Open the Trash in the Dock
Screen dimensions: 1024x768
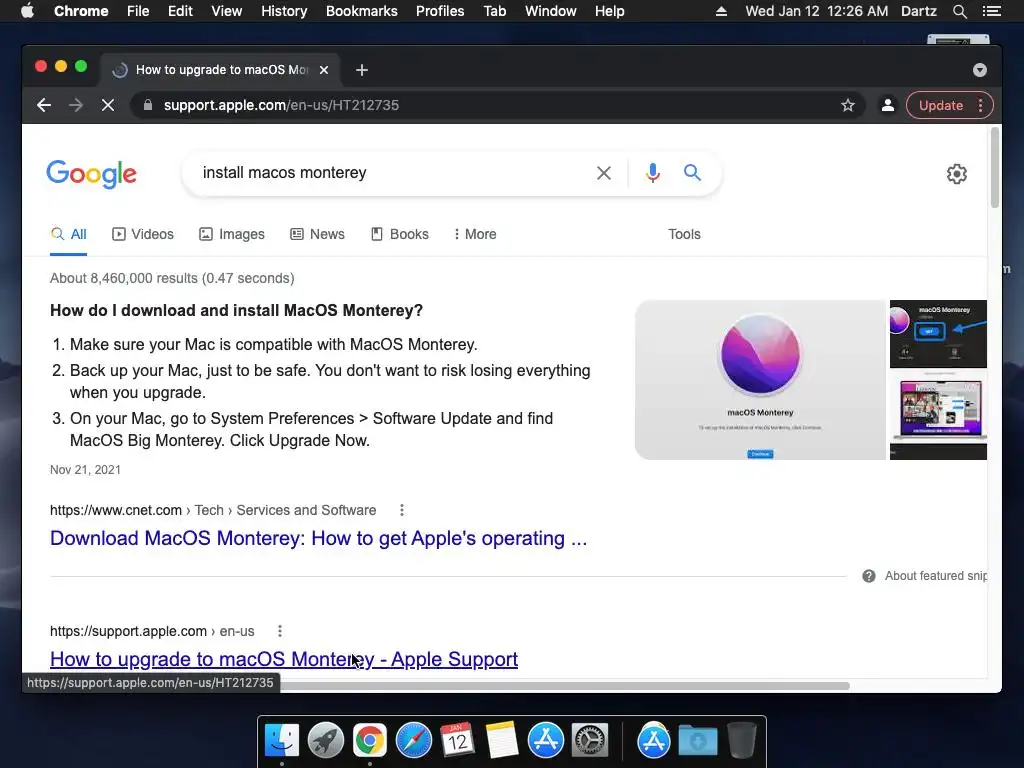[742, 741]
